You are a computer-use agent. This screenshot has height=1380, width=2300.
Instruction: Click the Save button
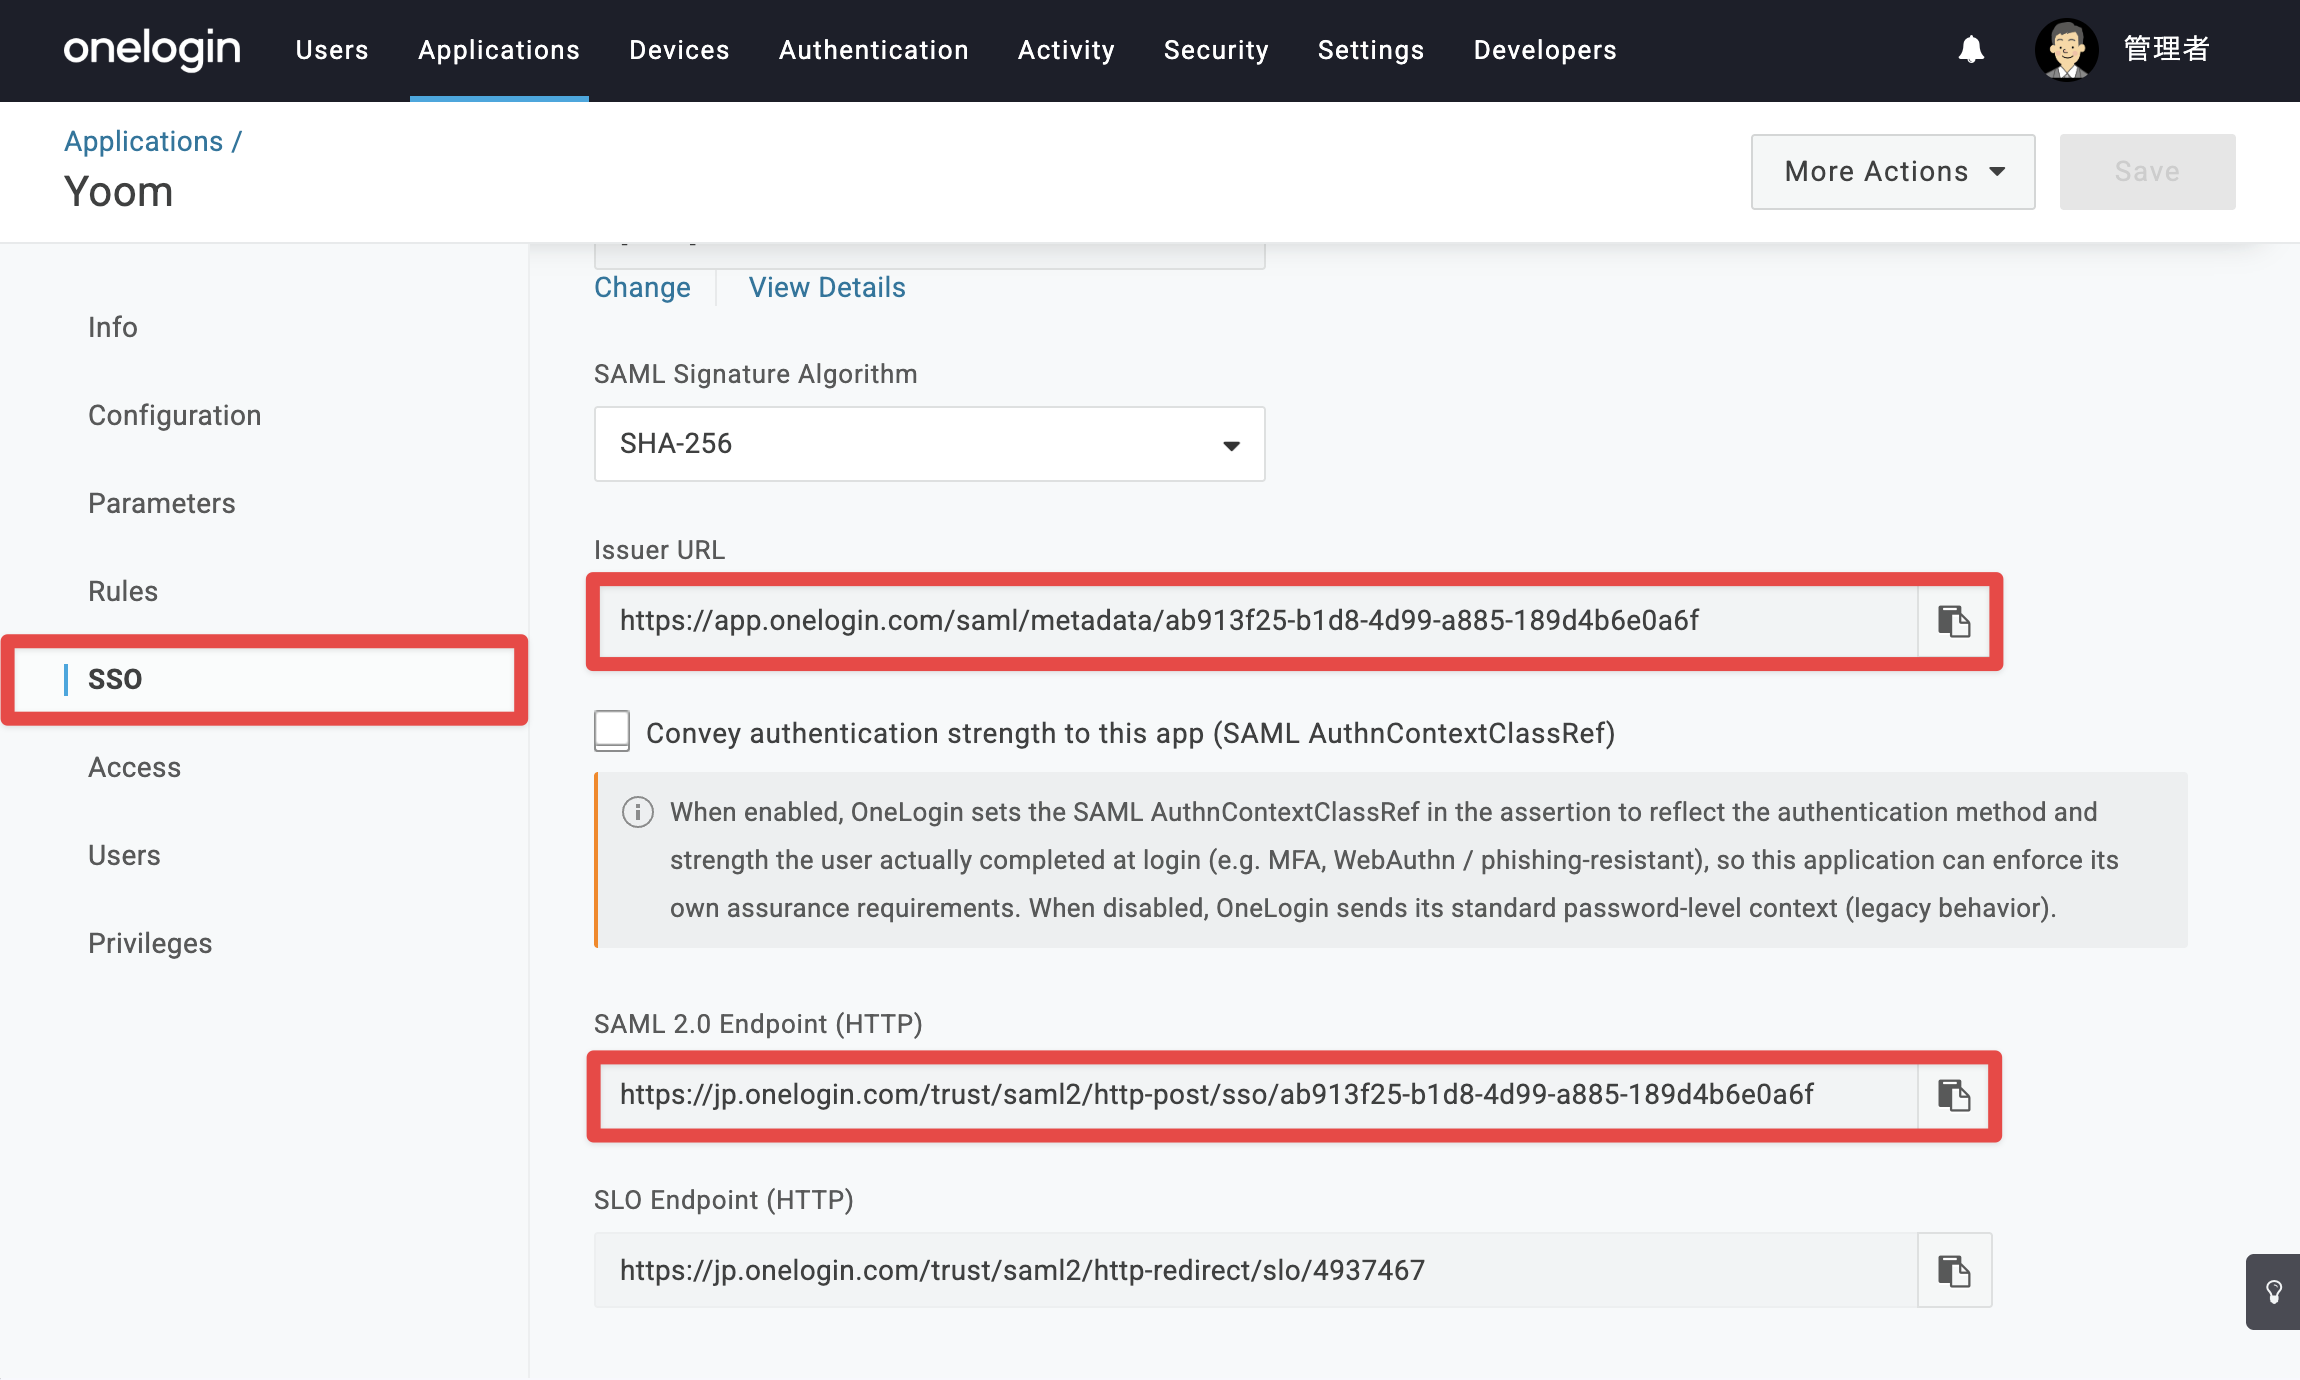2147,172
